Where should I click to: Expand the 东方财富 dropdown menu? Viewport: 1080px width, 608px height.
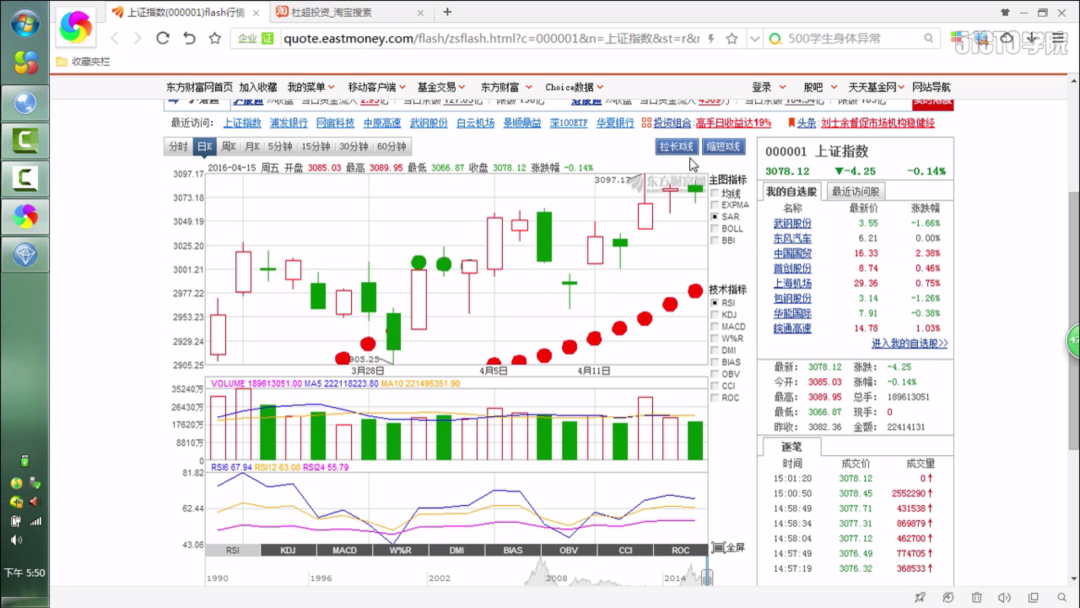[x=506, y=87]
